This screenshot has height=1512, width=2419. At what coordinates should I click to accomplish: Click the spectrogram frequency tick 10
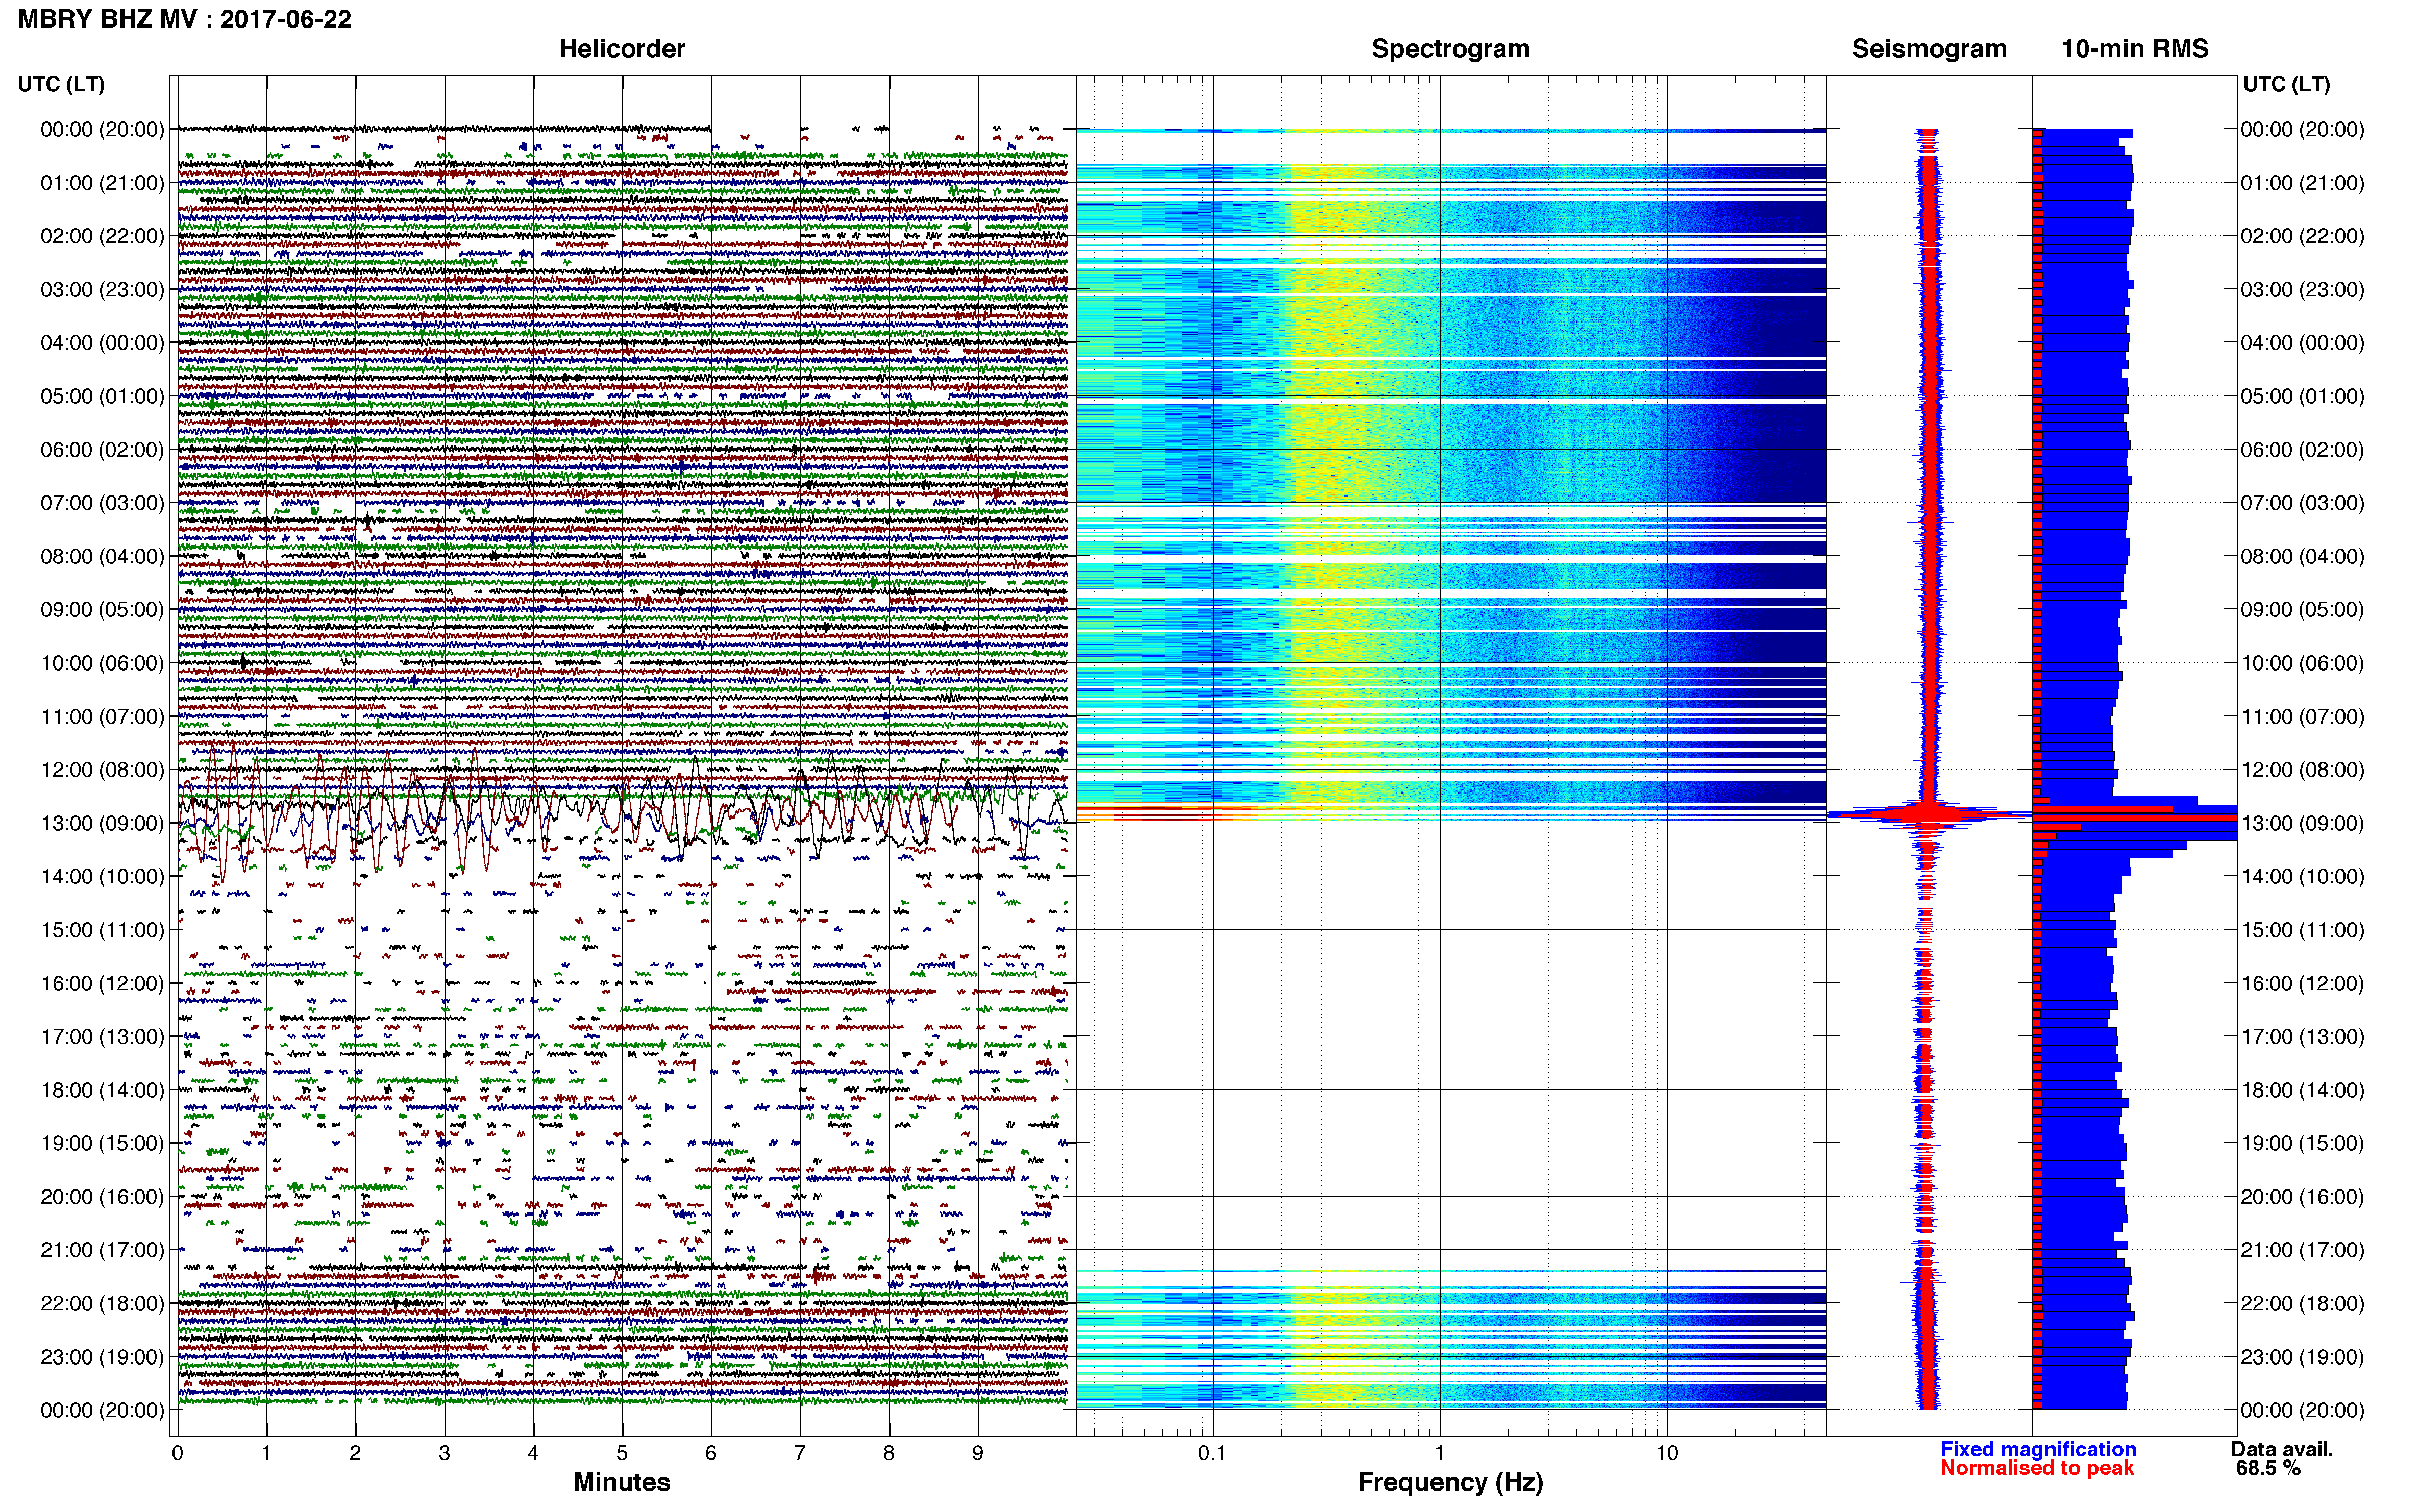(x=1666, y=1453)
